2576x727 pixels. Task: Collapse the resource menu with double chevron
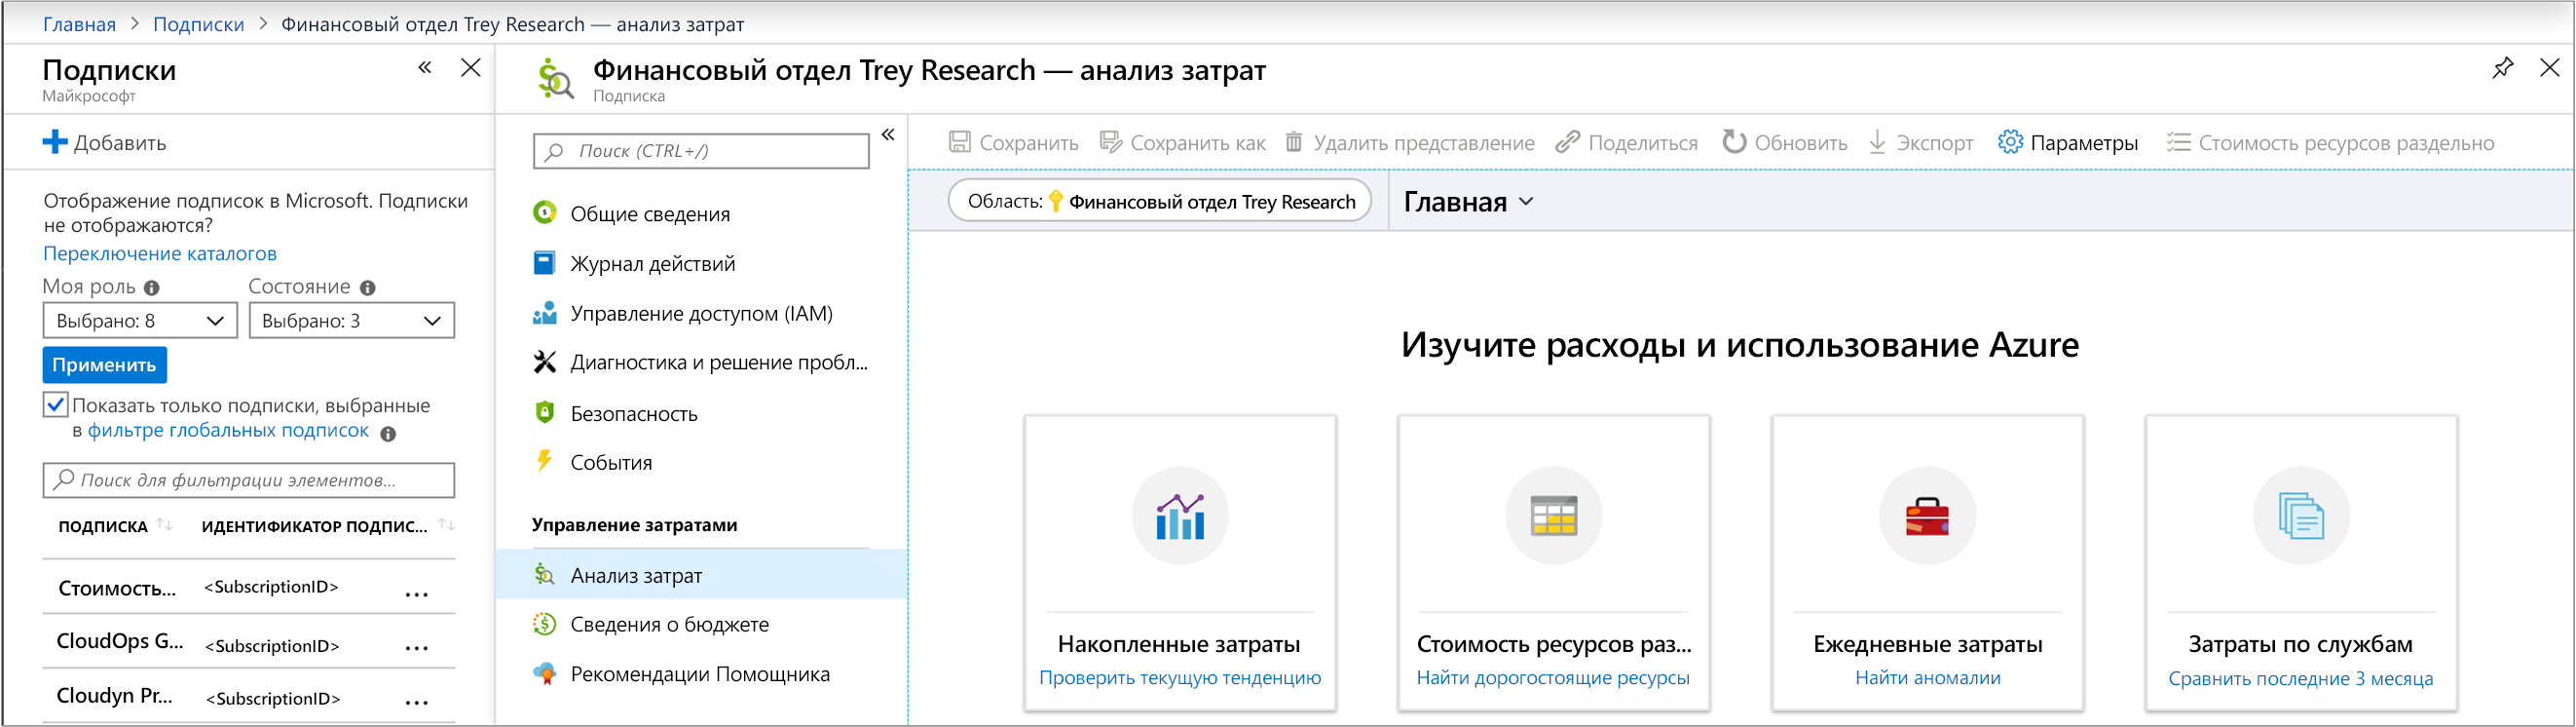click(x=888, y=135)
